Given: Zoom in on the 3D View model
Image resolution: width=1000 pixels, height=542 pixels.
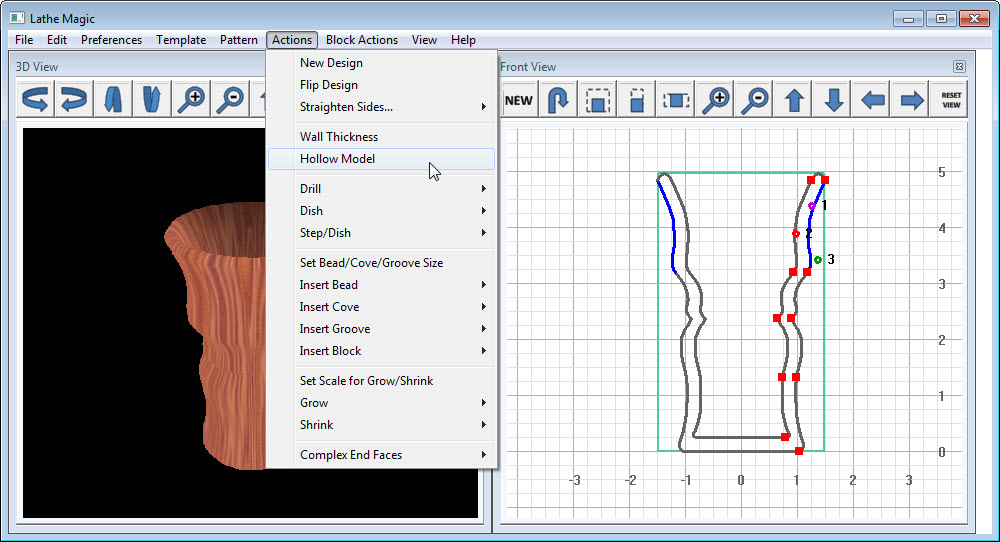Looking at the screenshot, I should coord(191,99).
